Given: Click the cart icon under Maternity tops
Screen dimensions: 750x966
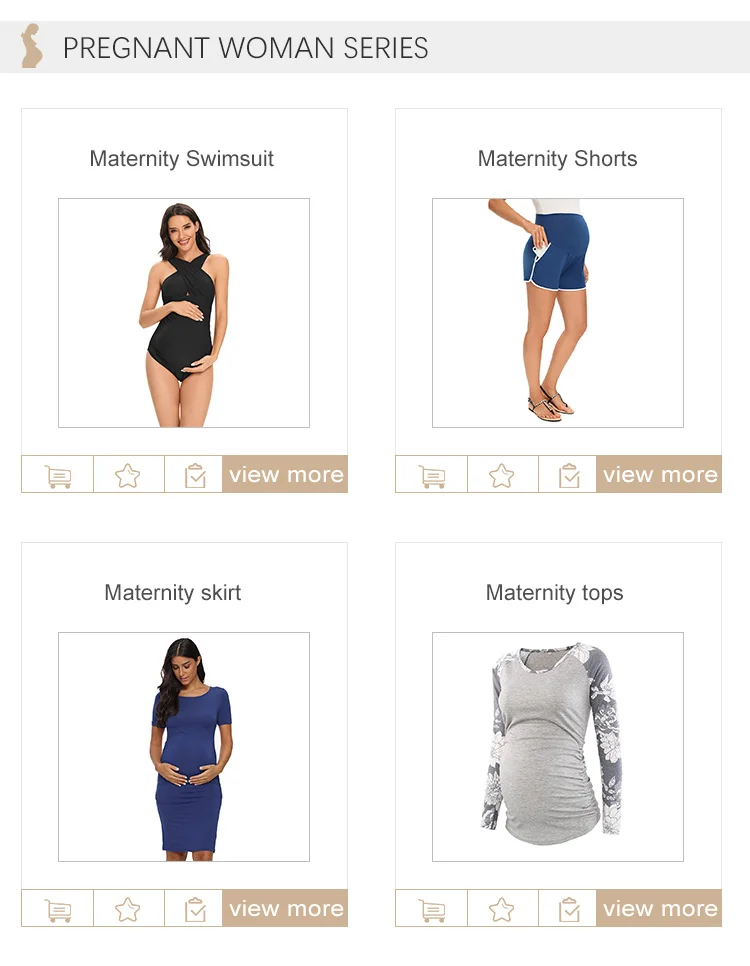Looking at the screenshot, I should coord(432,909).
